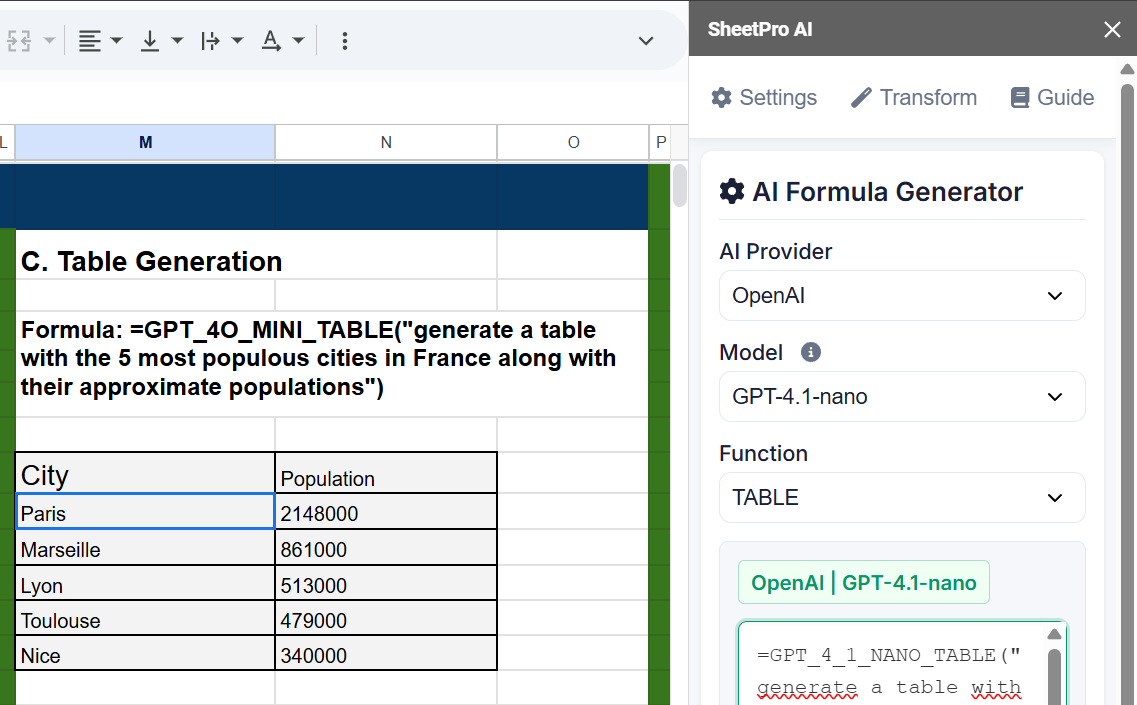
Task: Select the Lyon cell
Action: [x=145, y=583]
